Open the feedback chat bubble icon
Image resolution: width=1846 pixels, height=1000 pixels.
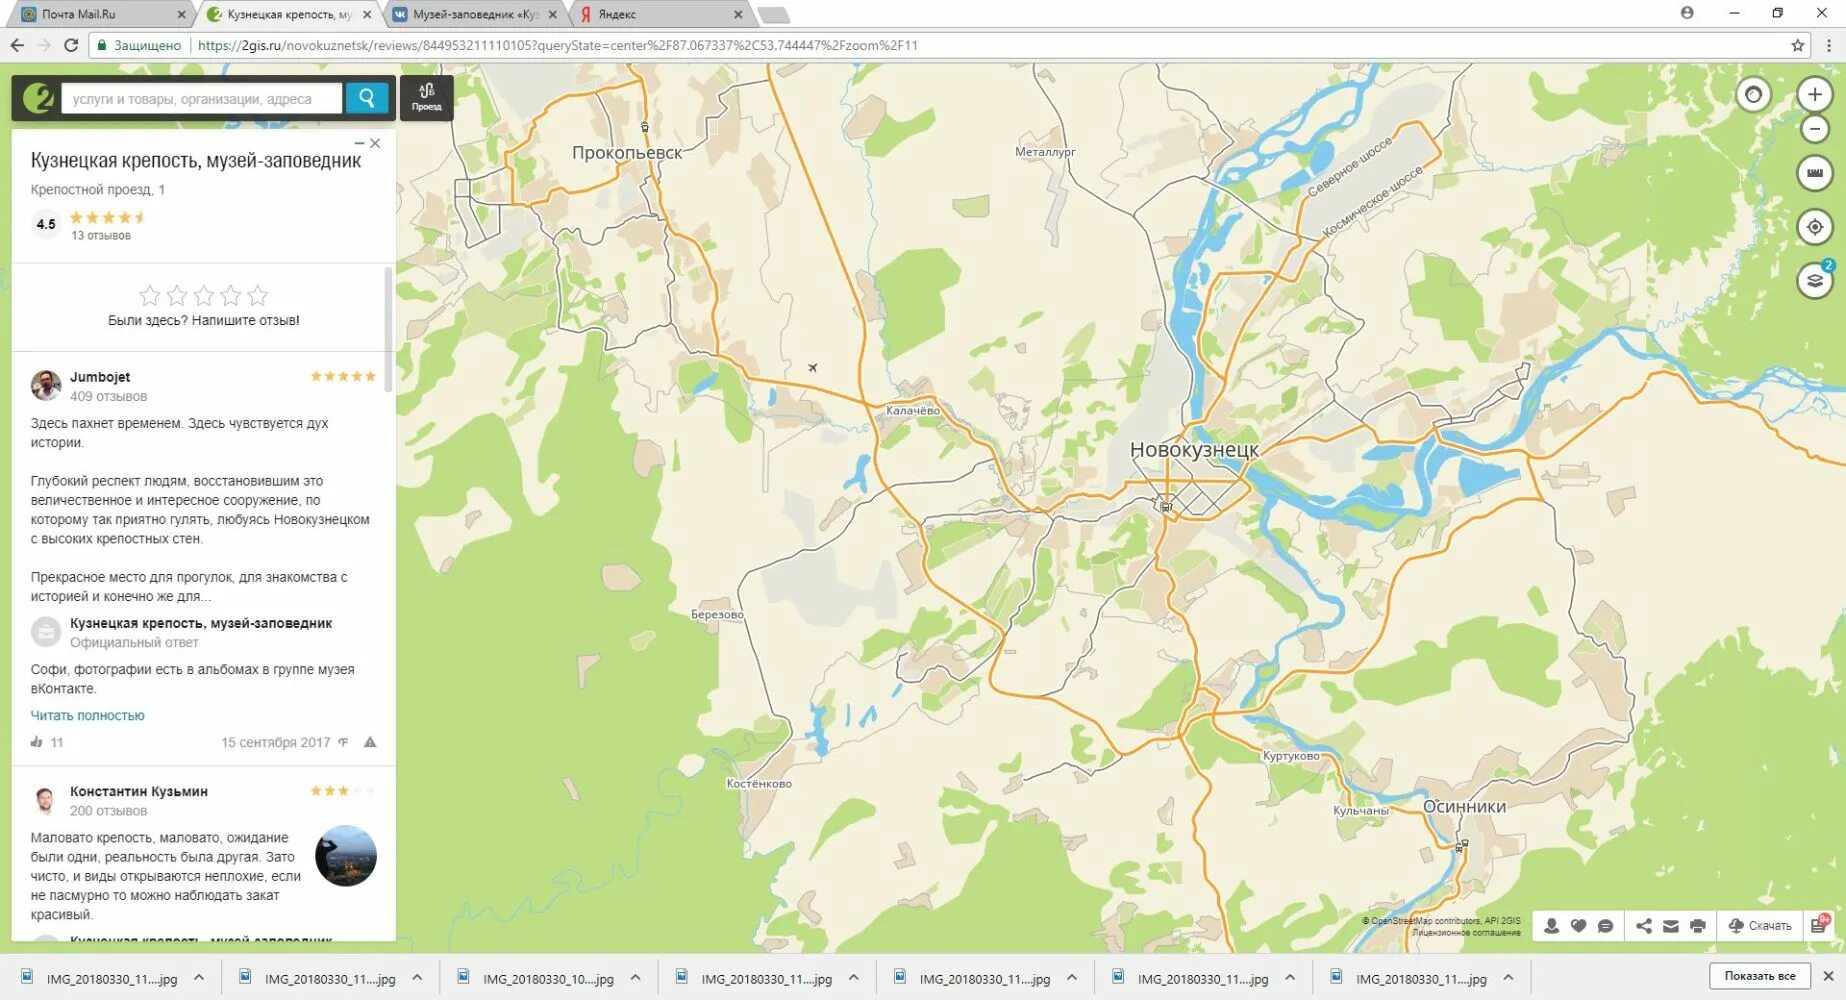pyautogui.click(x=1605, y=926)
